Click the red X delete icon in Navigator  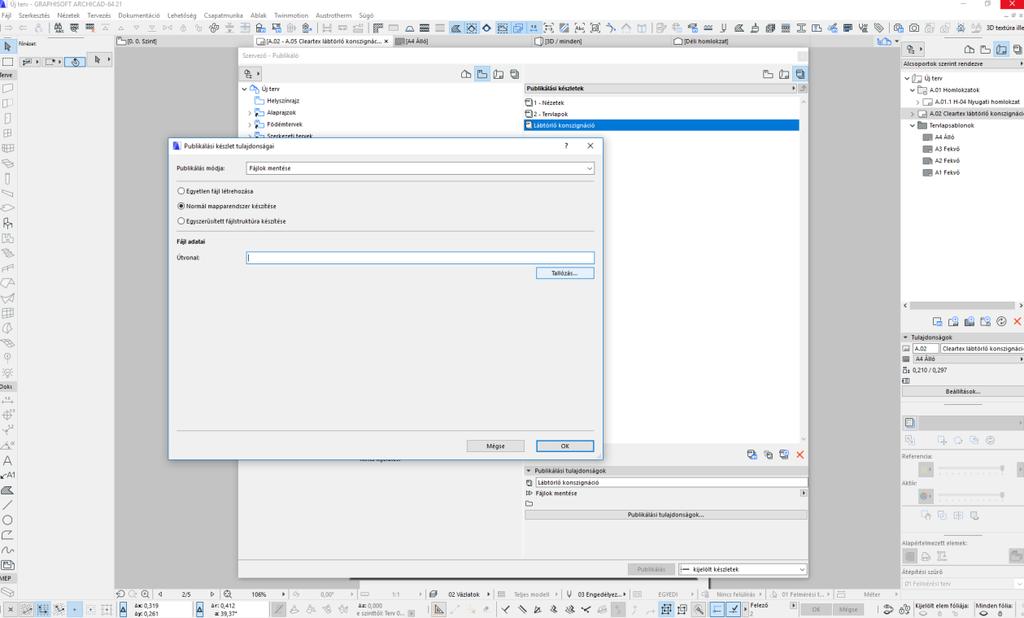tap(1017, 321)
